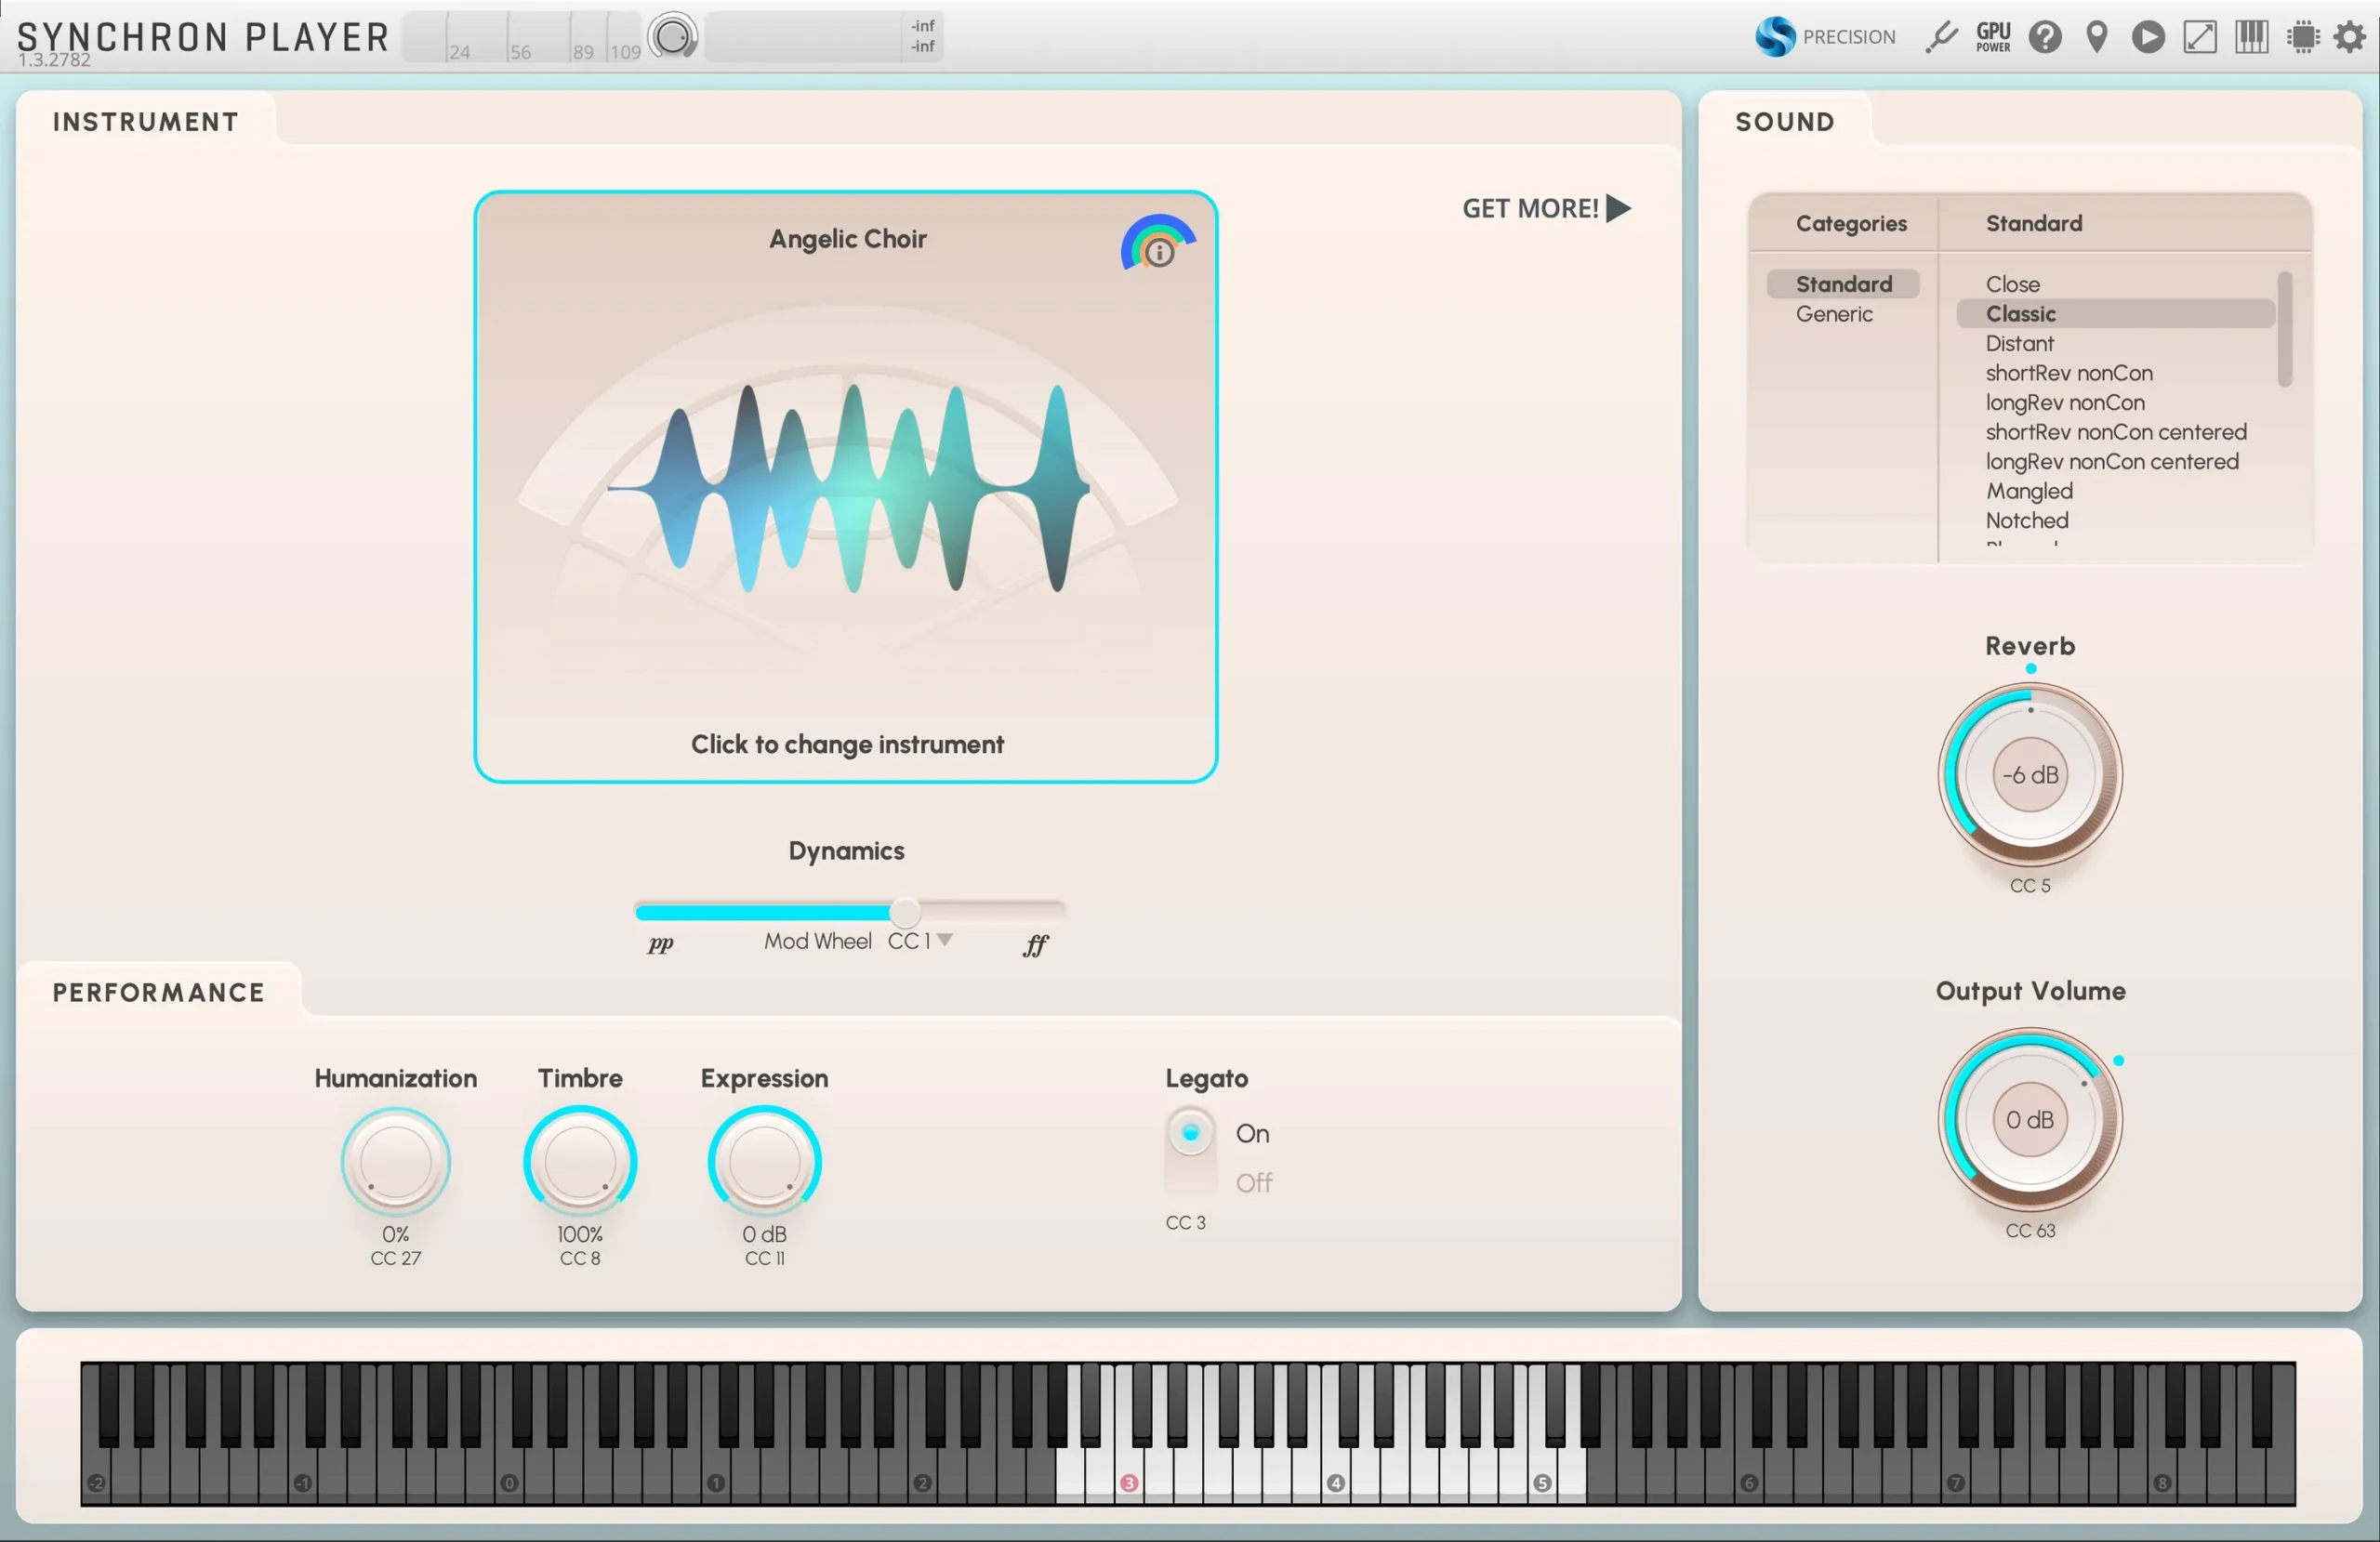
Task: Click to change instrument panel
Action: click(x=846, y=743)
